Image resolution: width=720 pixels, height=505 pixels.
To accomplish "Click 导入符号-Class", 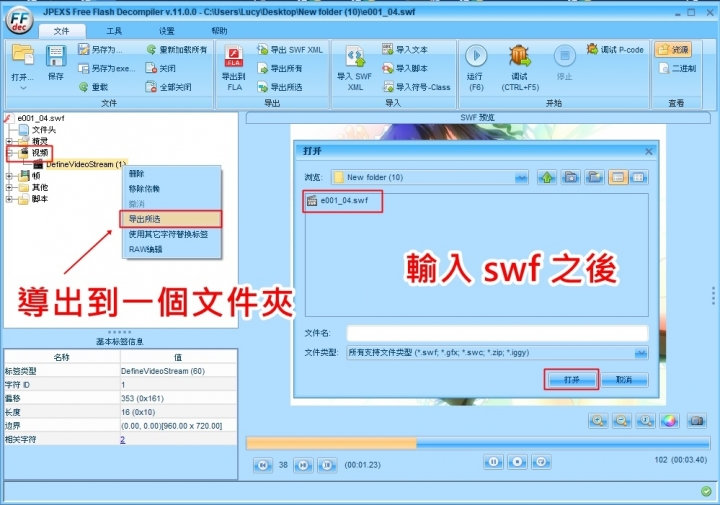I will click(416, 87).
